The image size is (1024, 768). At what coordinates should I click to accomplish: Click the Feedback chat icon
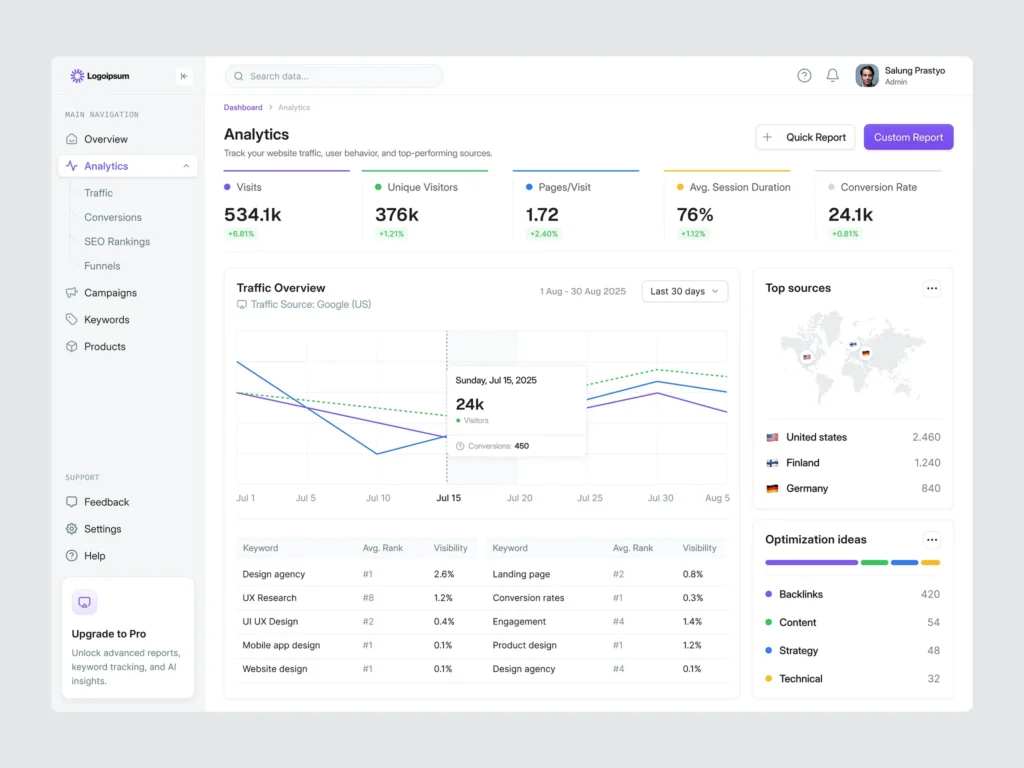tap(71, 502)
